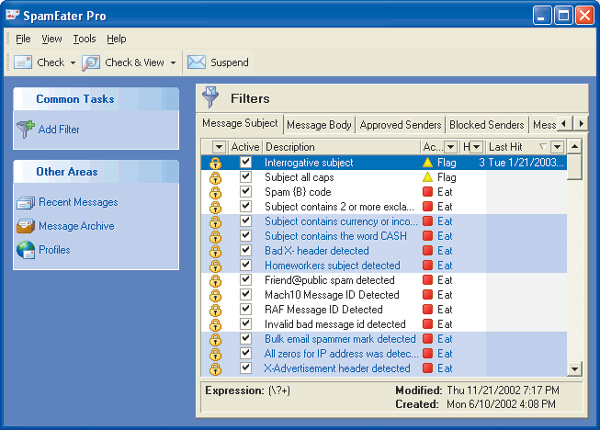Viewport: 600px width, 430px height.
Task: Click the Message Archive box icon
Action: click(x=26, y=226)
